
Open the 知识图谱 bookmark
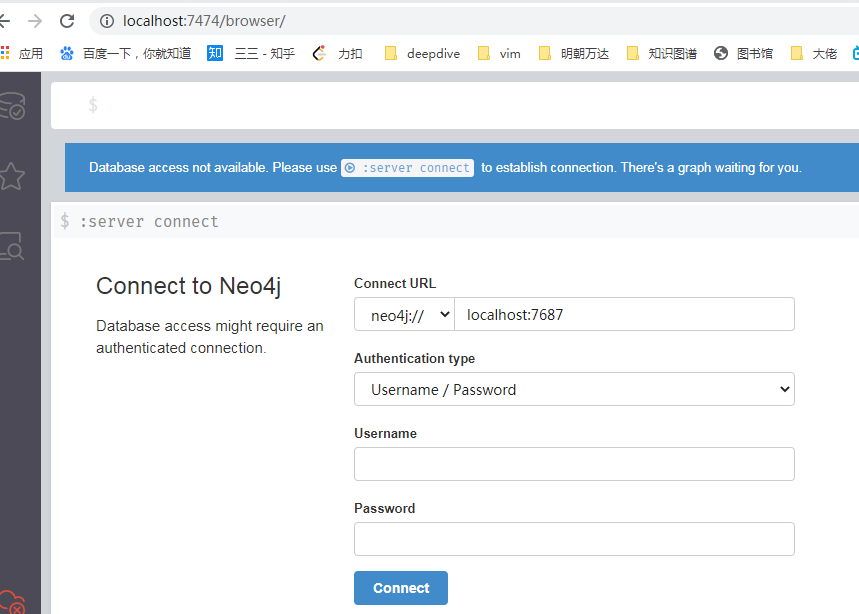pyautogui.click(x=664, y=53)
